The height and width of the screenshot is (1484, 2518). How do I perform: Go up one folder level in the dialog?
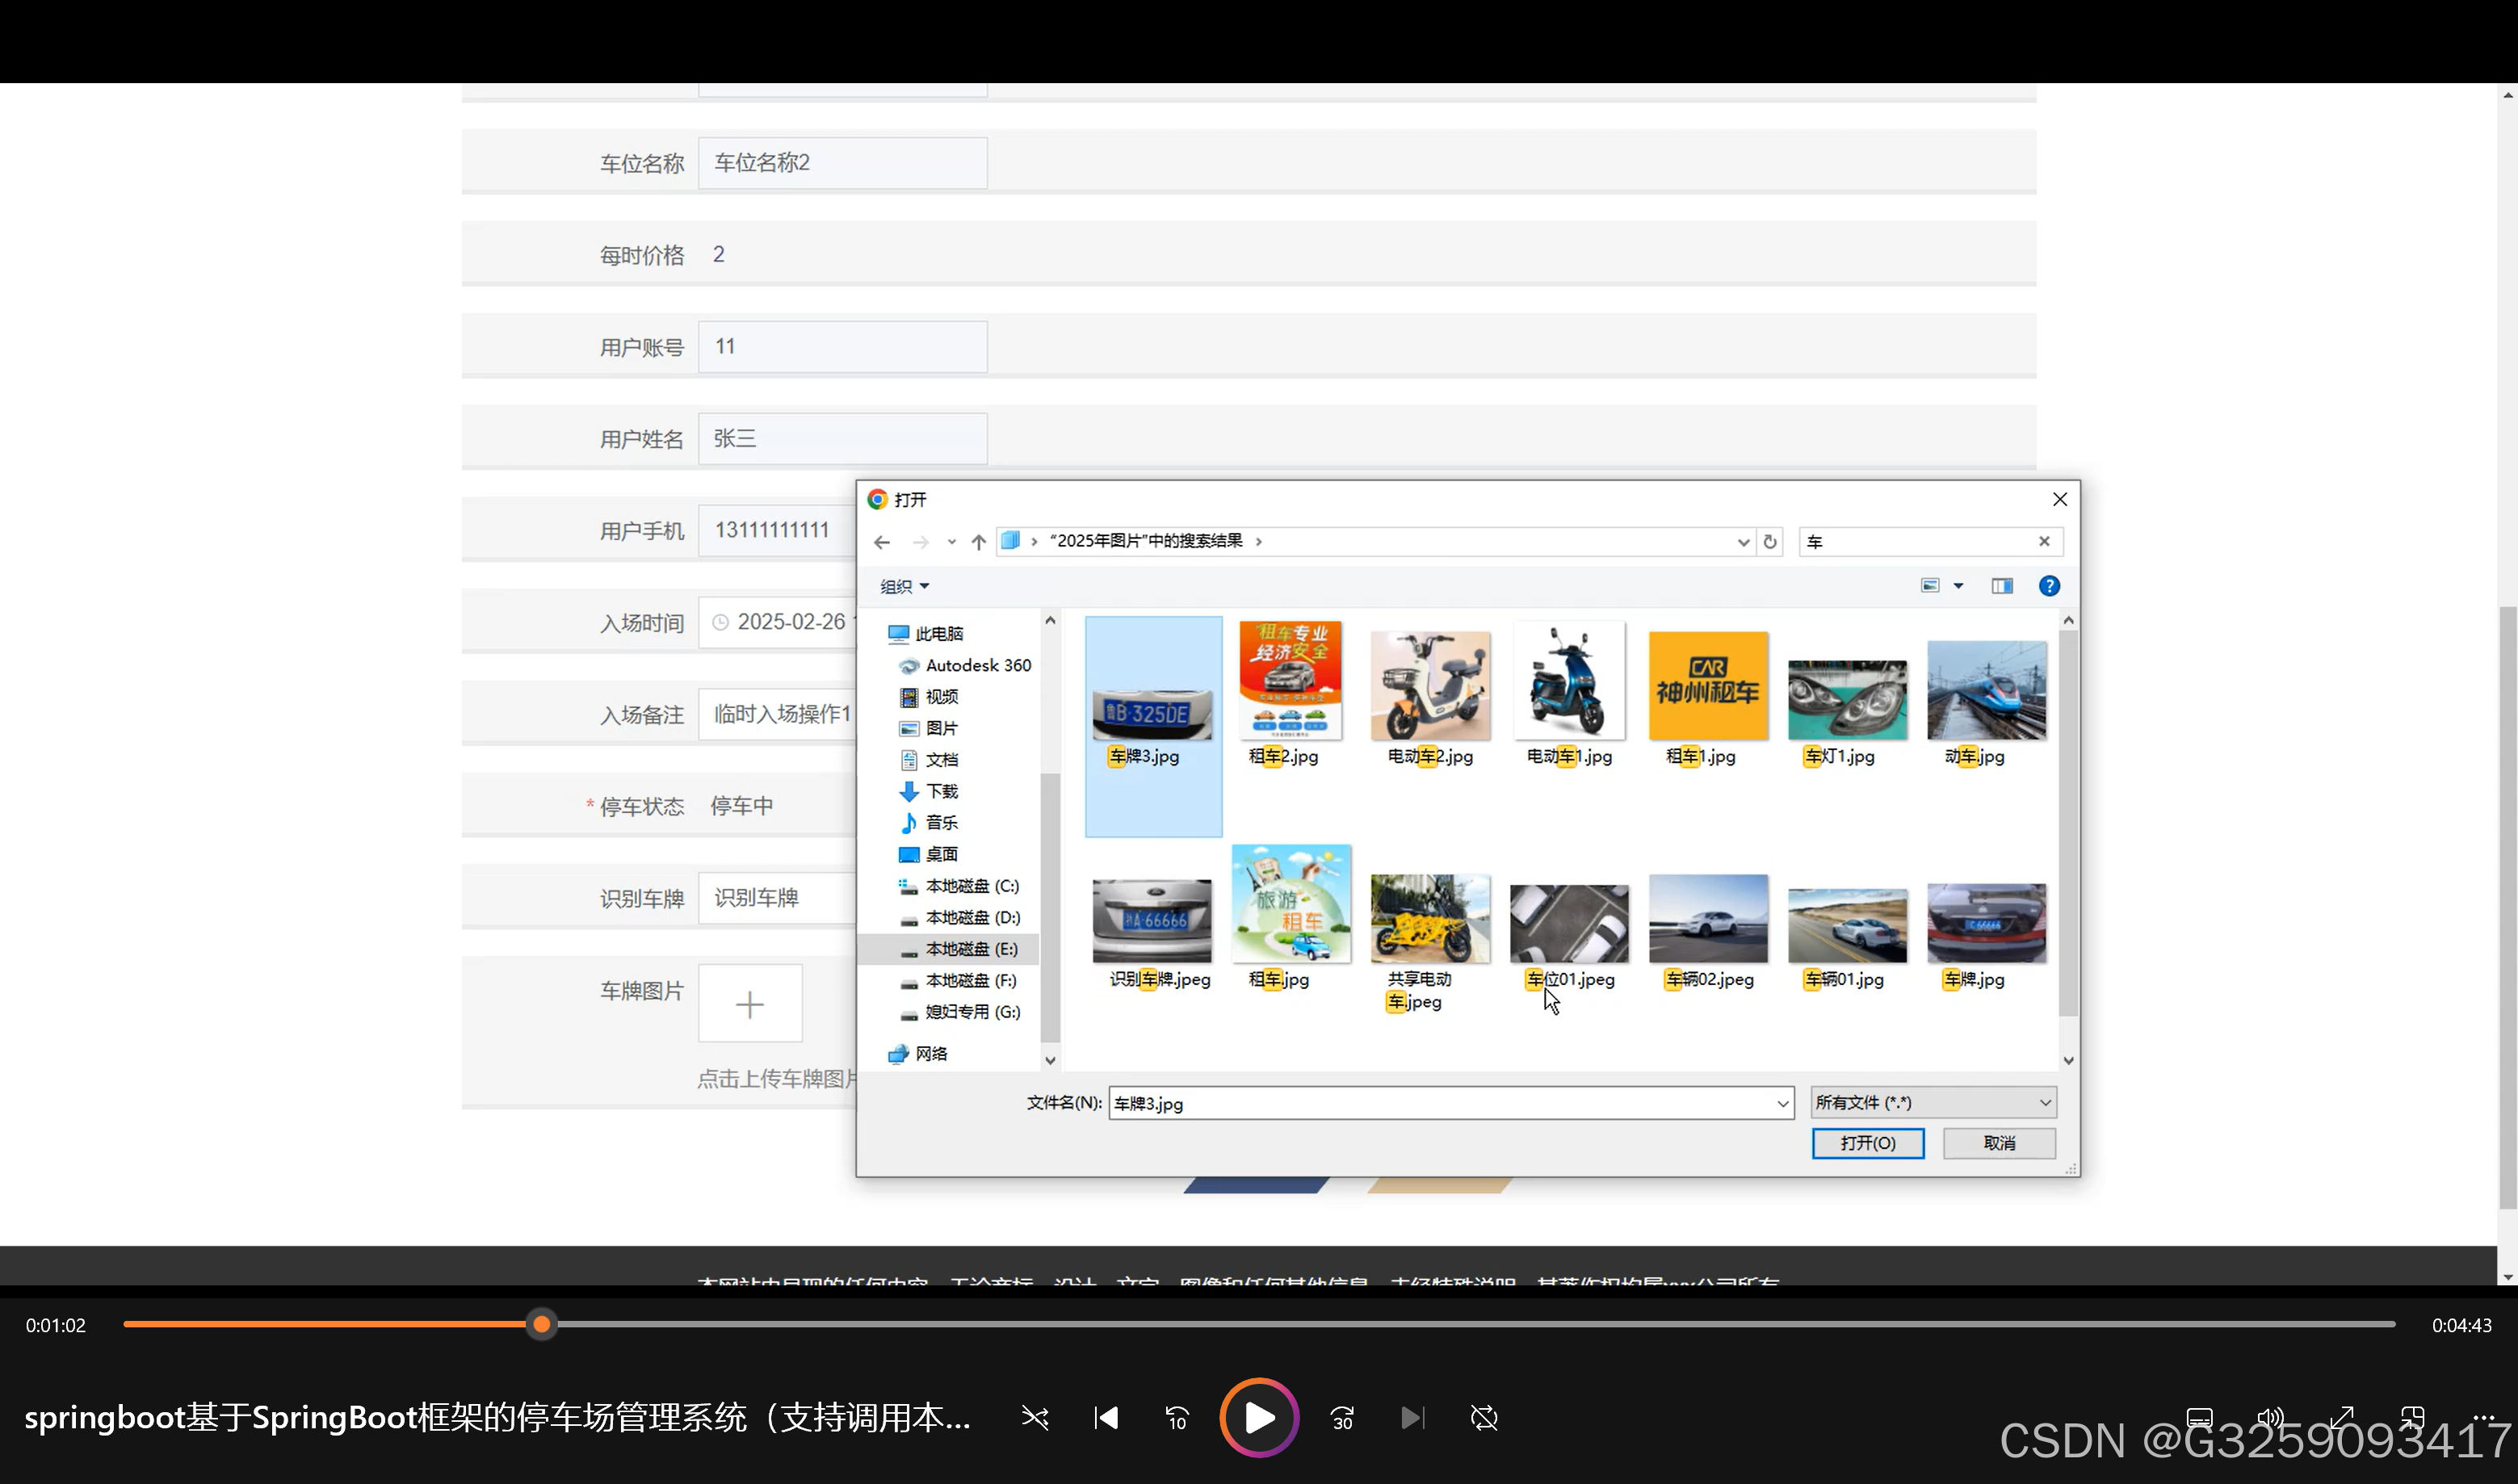[978, 541]
